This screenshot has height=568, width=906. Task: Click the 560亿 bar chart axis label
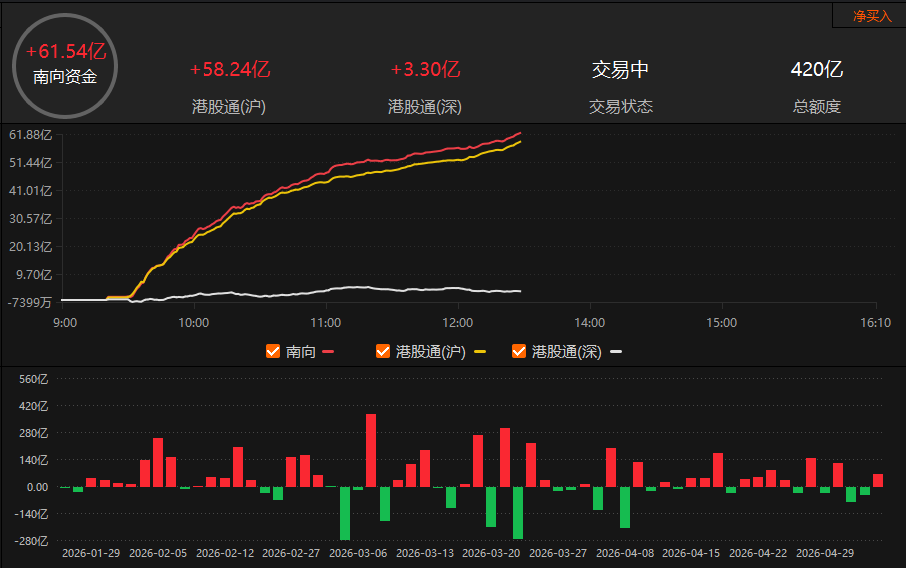pos(34,379)
